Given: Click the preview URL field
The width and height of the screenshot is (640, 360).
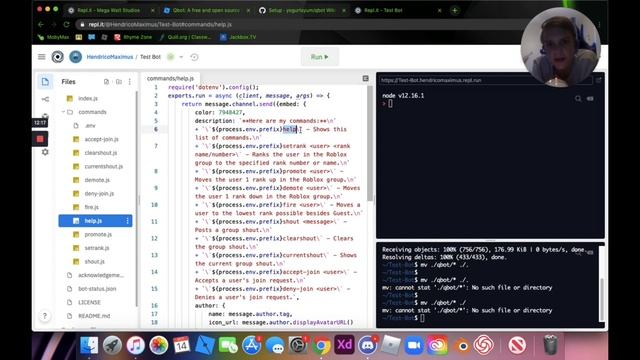Looking at the screenshot, I should tap(485, 80).
